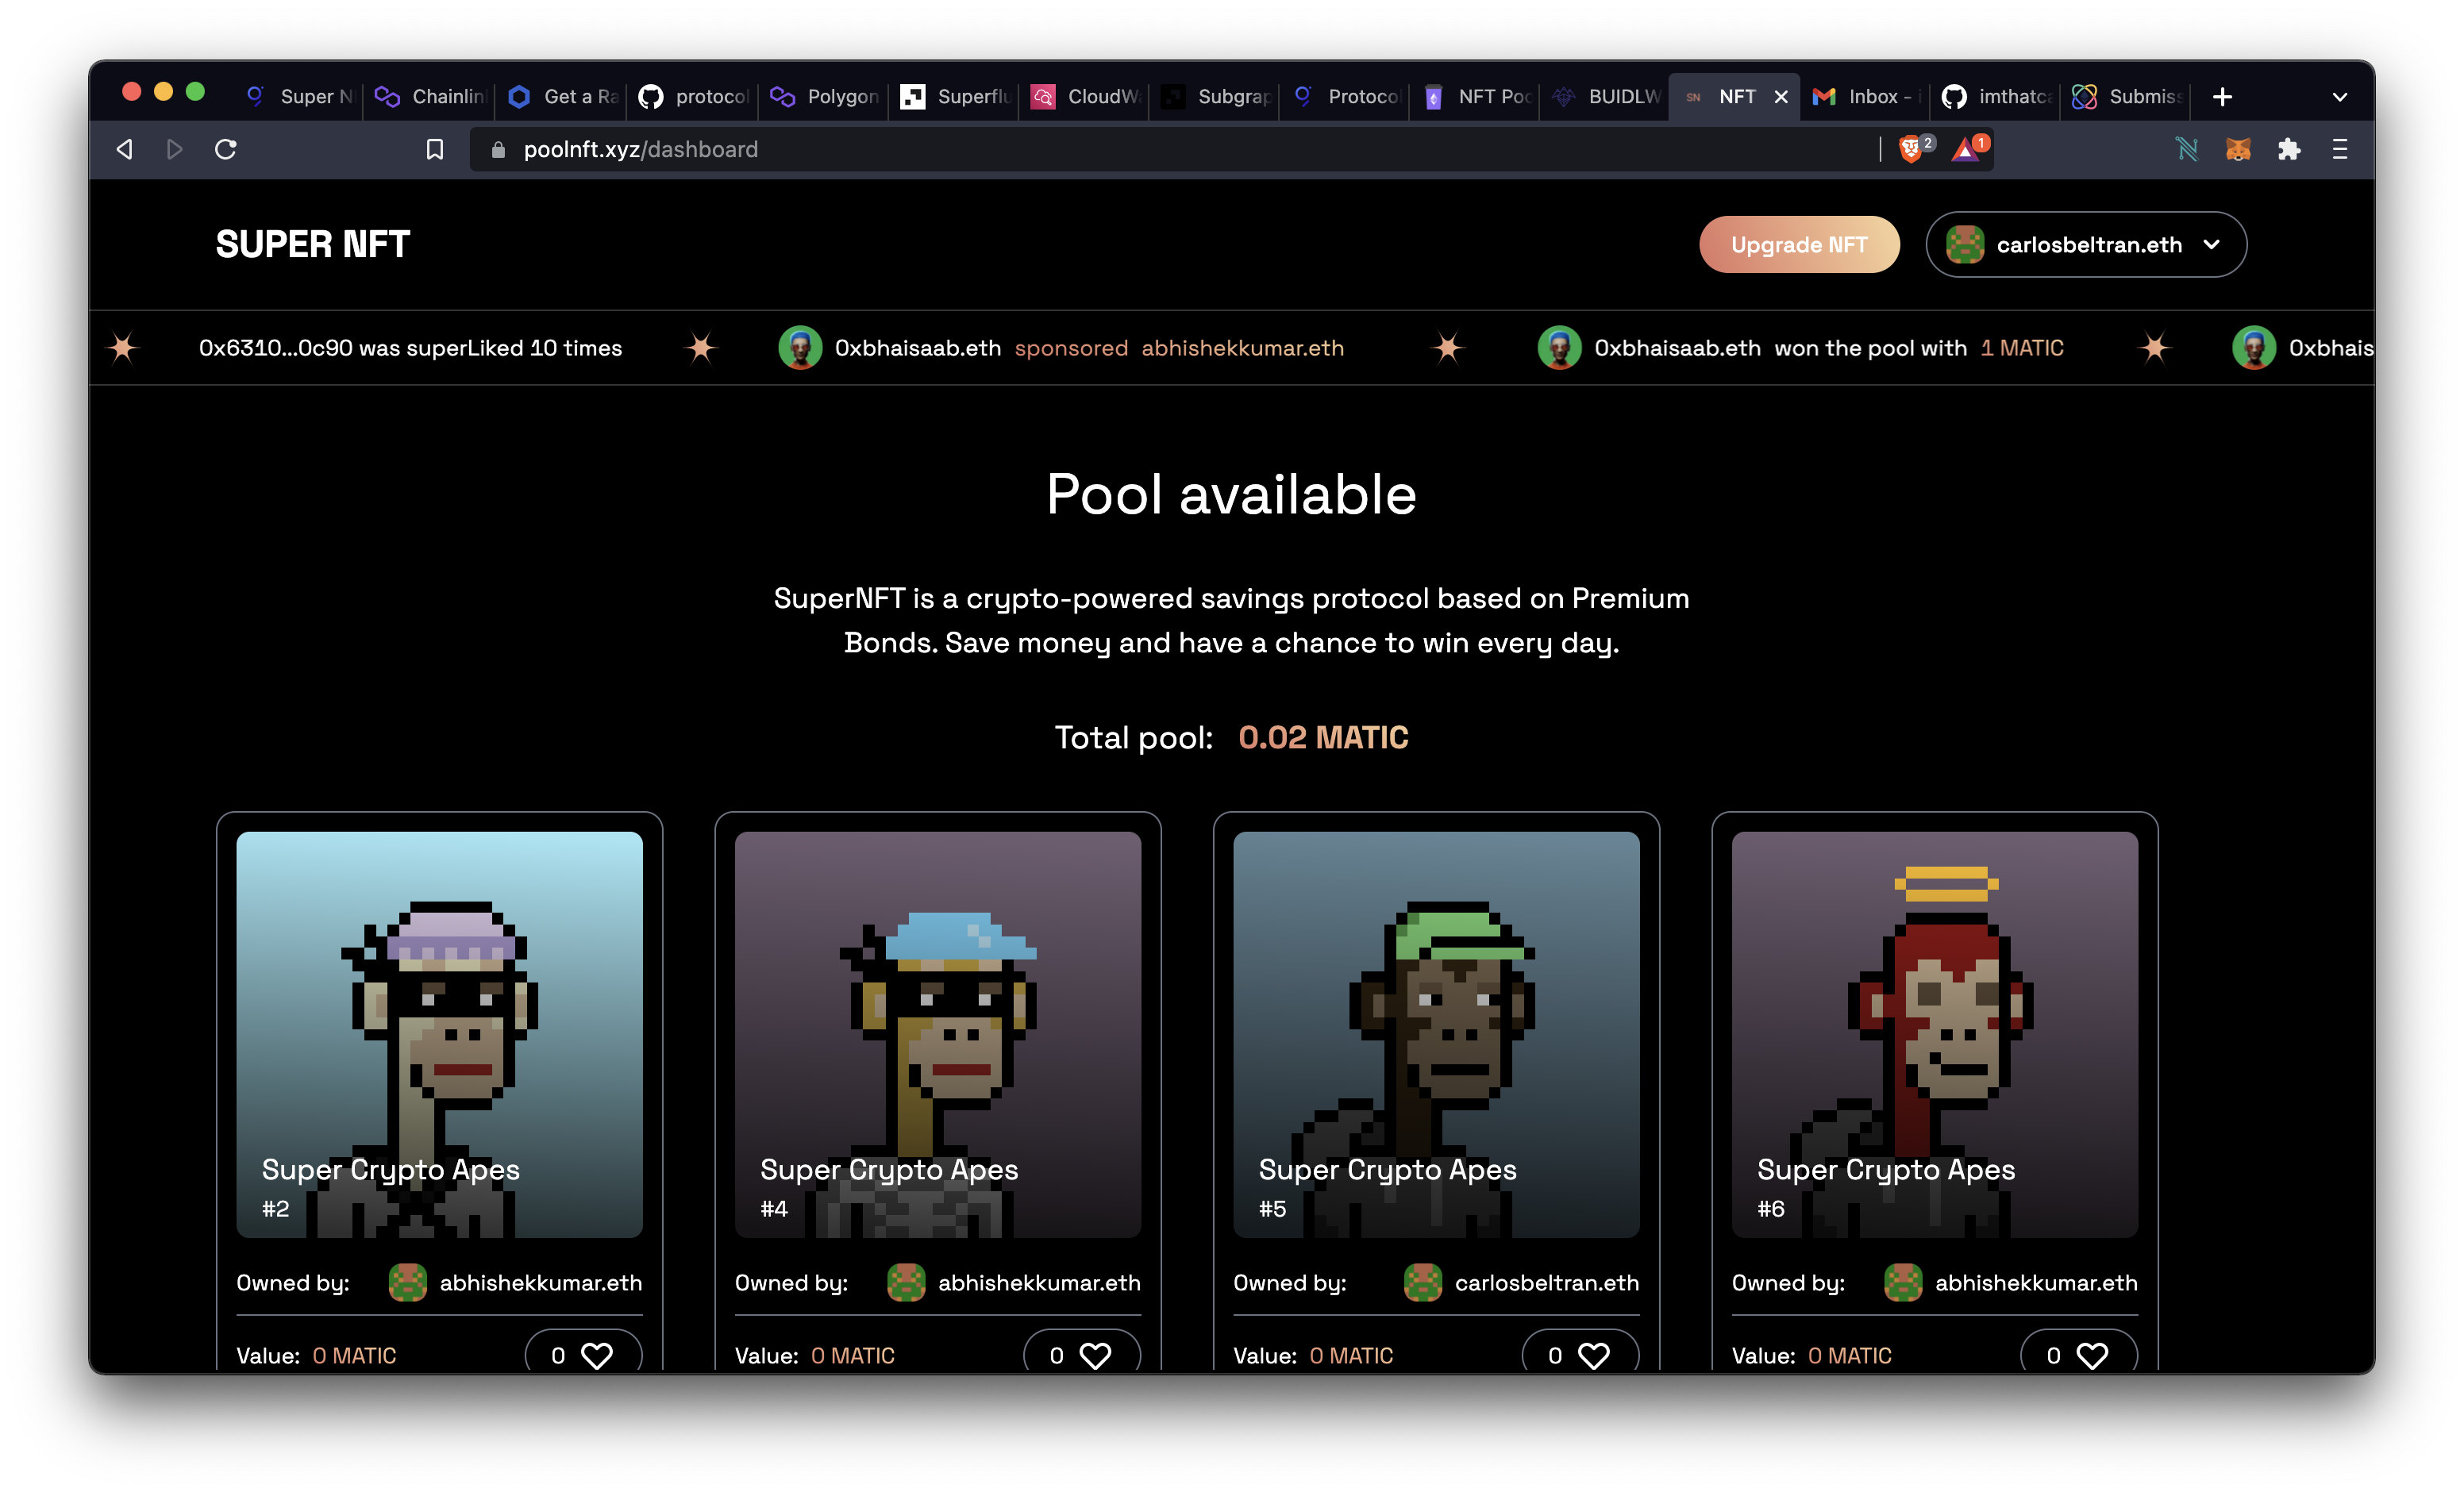Open the MetaMask extension icon
This screenshot has height=1492, width=2464.
point(2239,149)
